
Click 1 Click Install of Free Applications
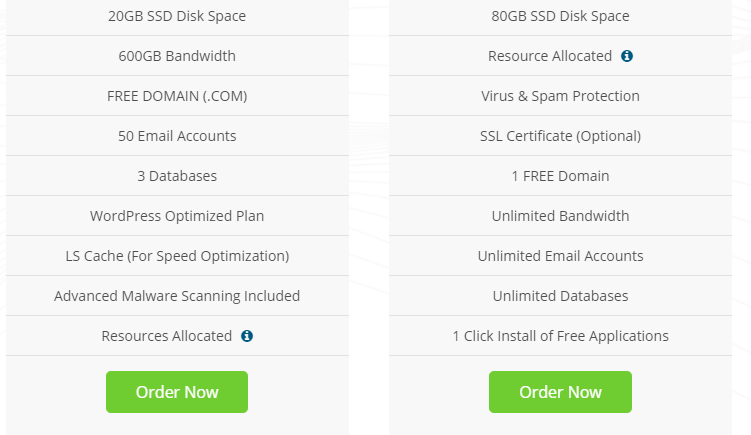pyautogui.click(x=560, y=336)
